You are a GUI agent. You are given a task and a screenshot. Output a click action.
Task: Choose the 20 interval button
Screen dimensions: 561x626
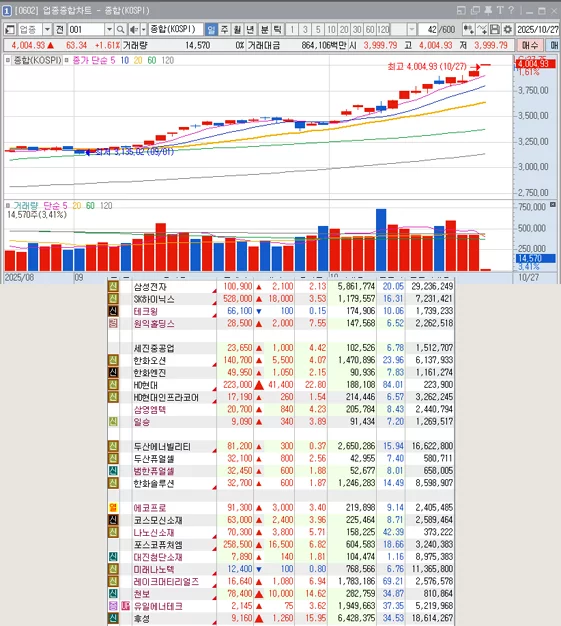344,30
